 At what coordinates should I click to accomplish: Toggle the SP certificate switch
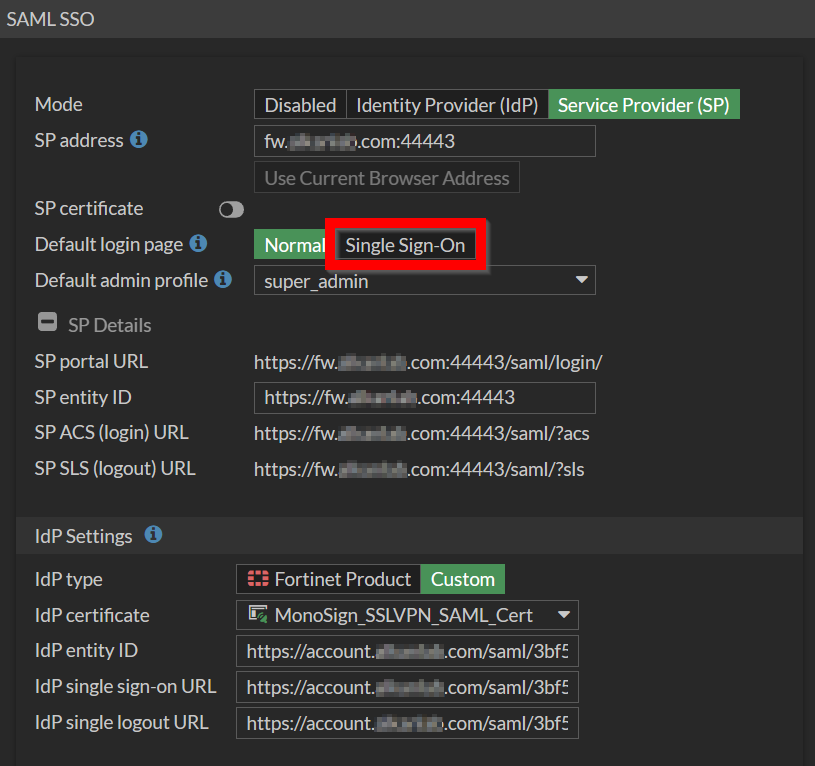[231, 209]
